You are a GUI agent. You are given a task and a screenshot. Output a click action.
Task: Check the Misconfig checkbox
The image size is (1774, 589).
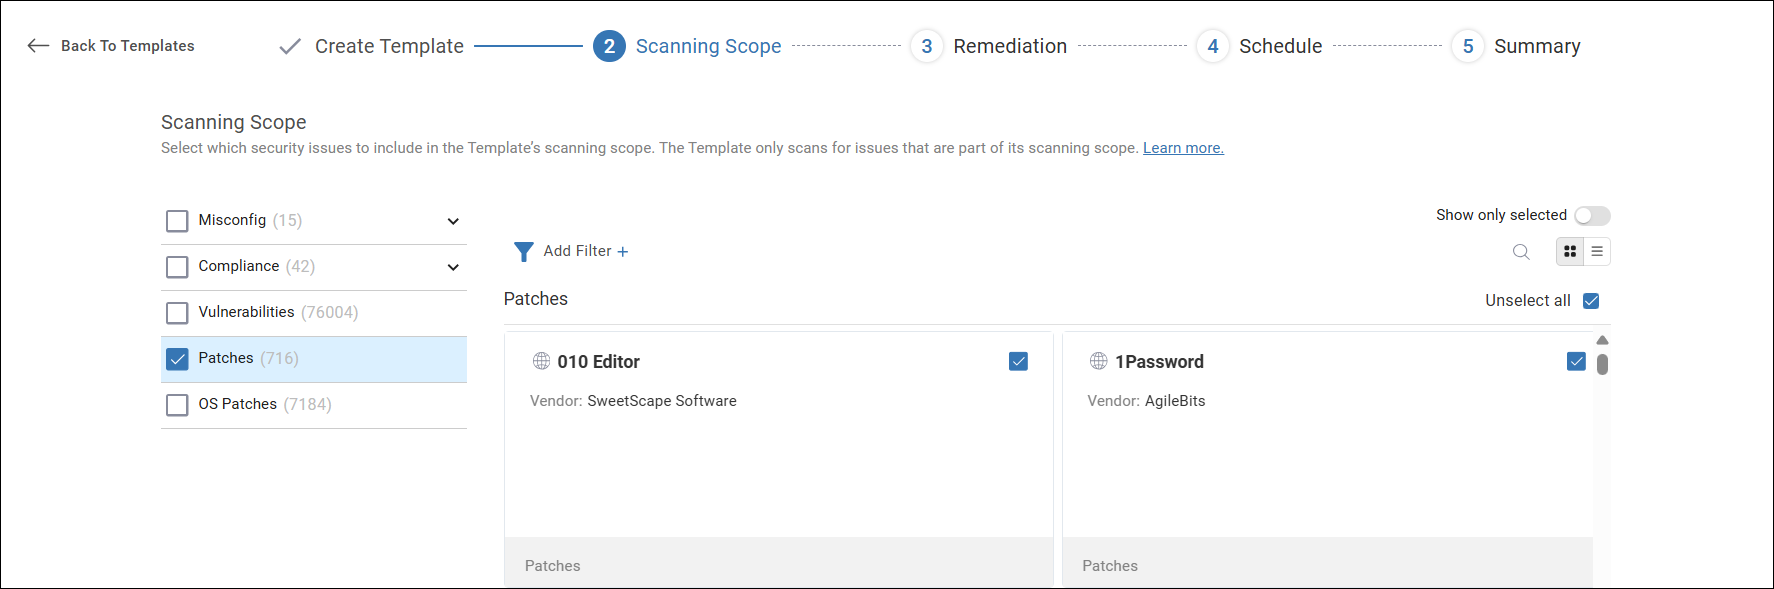pyautogui.click(x=177, y=221)
